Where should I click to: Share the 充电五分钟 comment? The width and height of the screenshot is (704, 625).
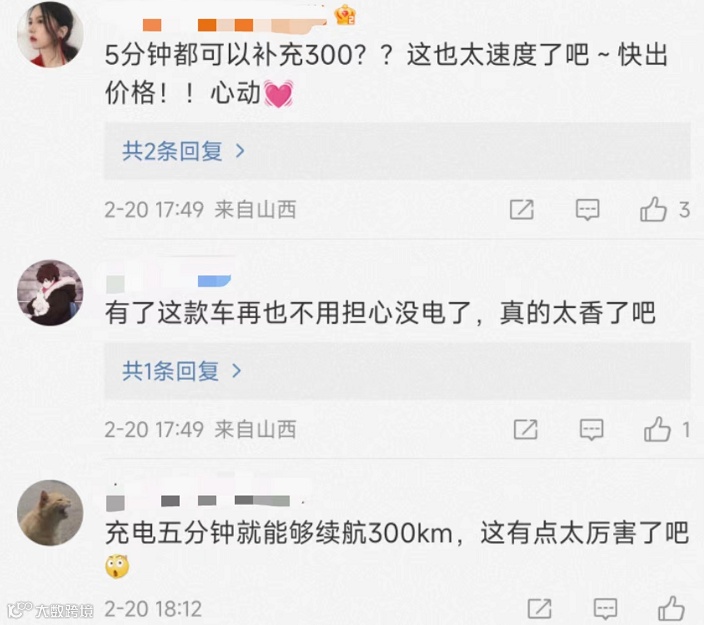540,609
